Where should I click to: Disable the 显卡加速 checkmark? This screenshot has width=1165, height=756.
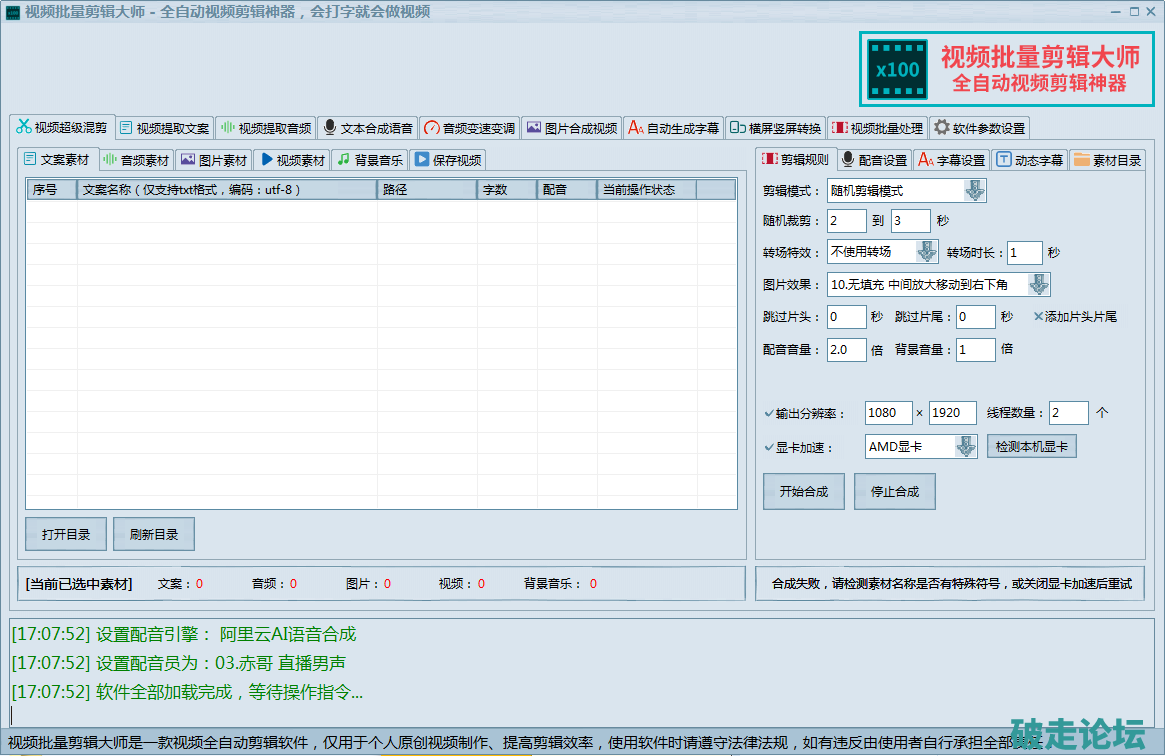pyautogui.click(x=769, y=447)
